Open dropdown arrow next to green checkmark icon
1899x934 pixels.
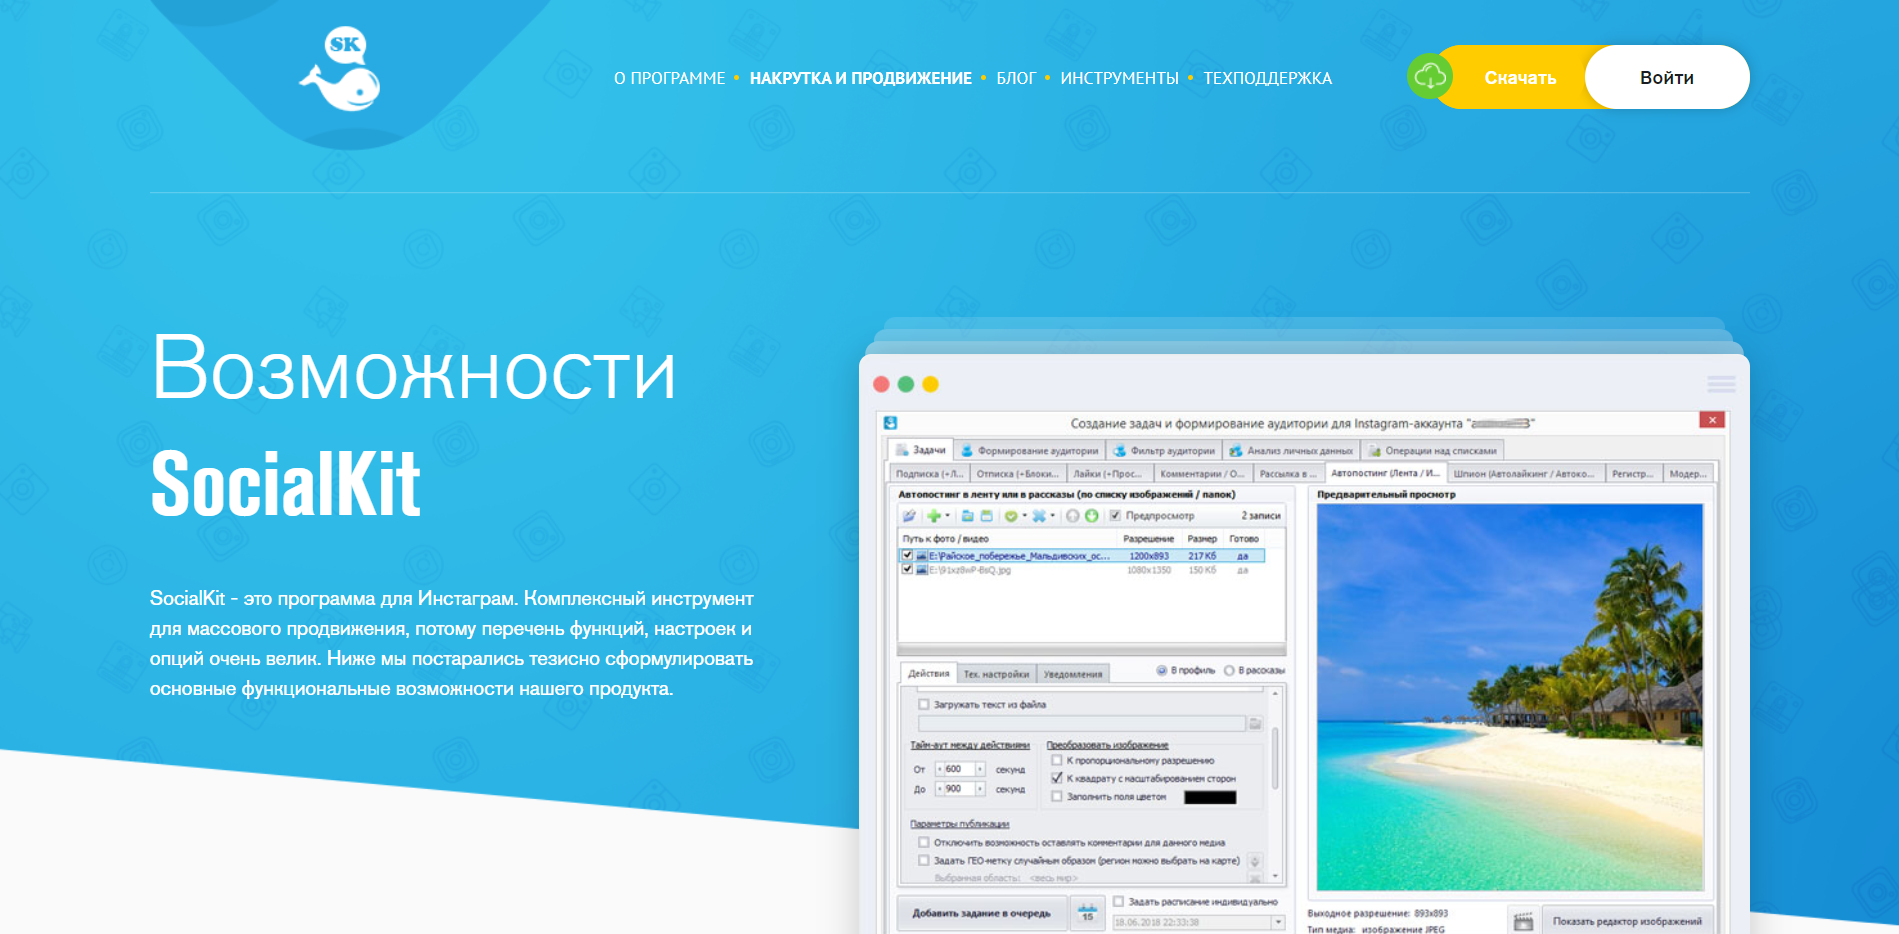click(1025, 516)
